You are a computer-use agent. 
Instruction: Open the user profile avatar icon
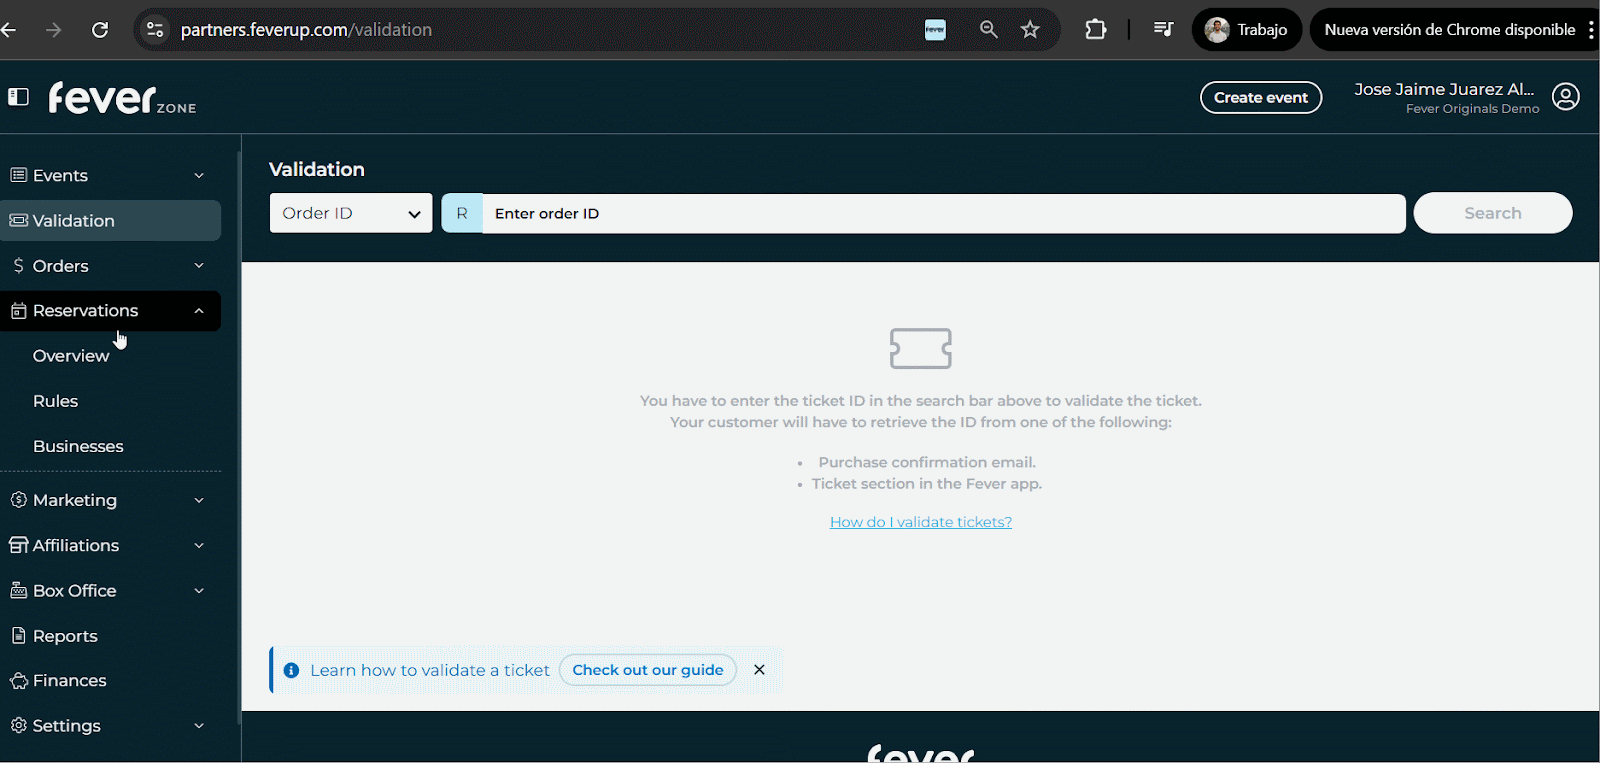(1566, 97)
